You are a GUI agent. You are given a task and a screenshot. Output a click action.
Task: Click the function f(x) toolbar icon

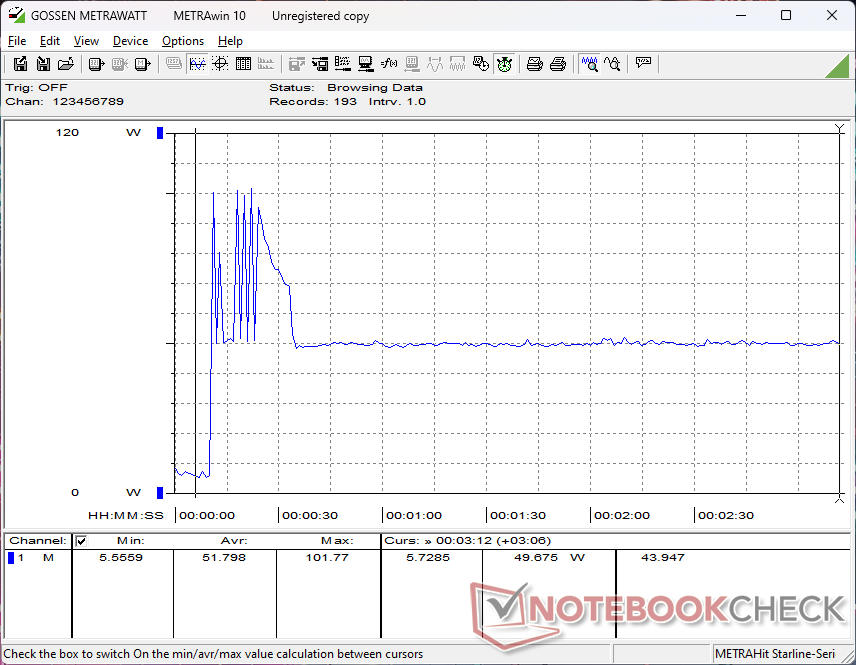coord(389,64)
